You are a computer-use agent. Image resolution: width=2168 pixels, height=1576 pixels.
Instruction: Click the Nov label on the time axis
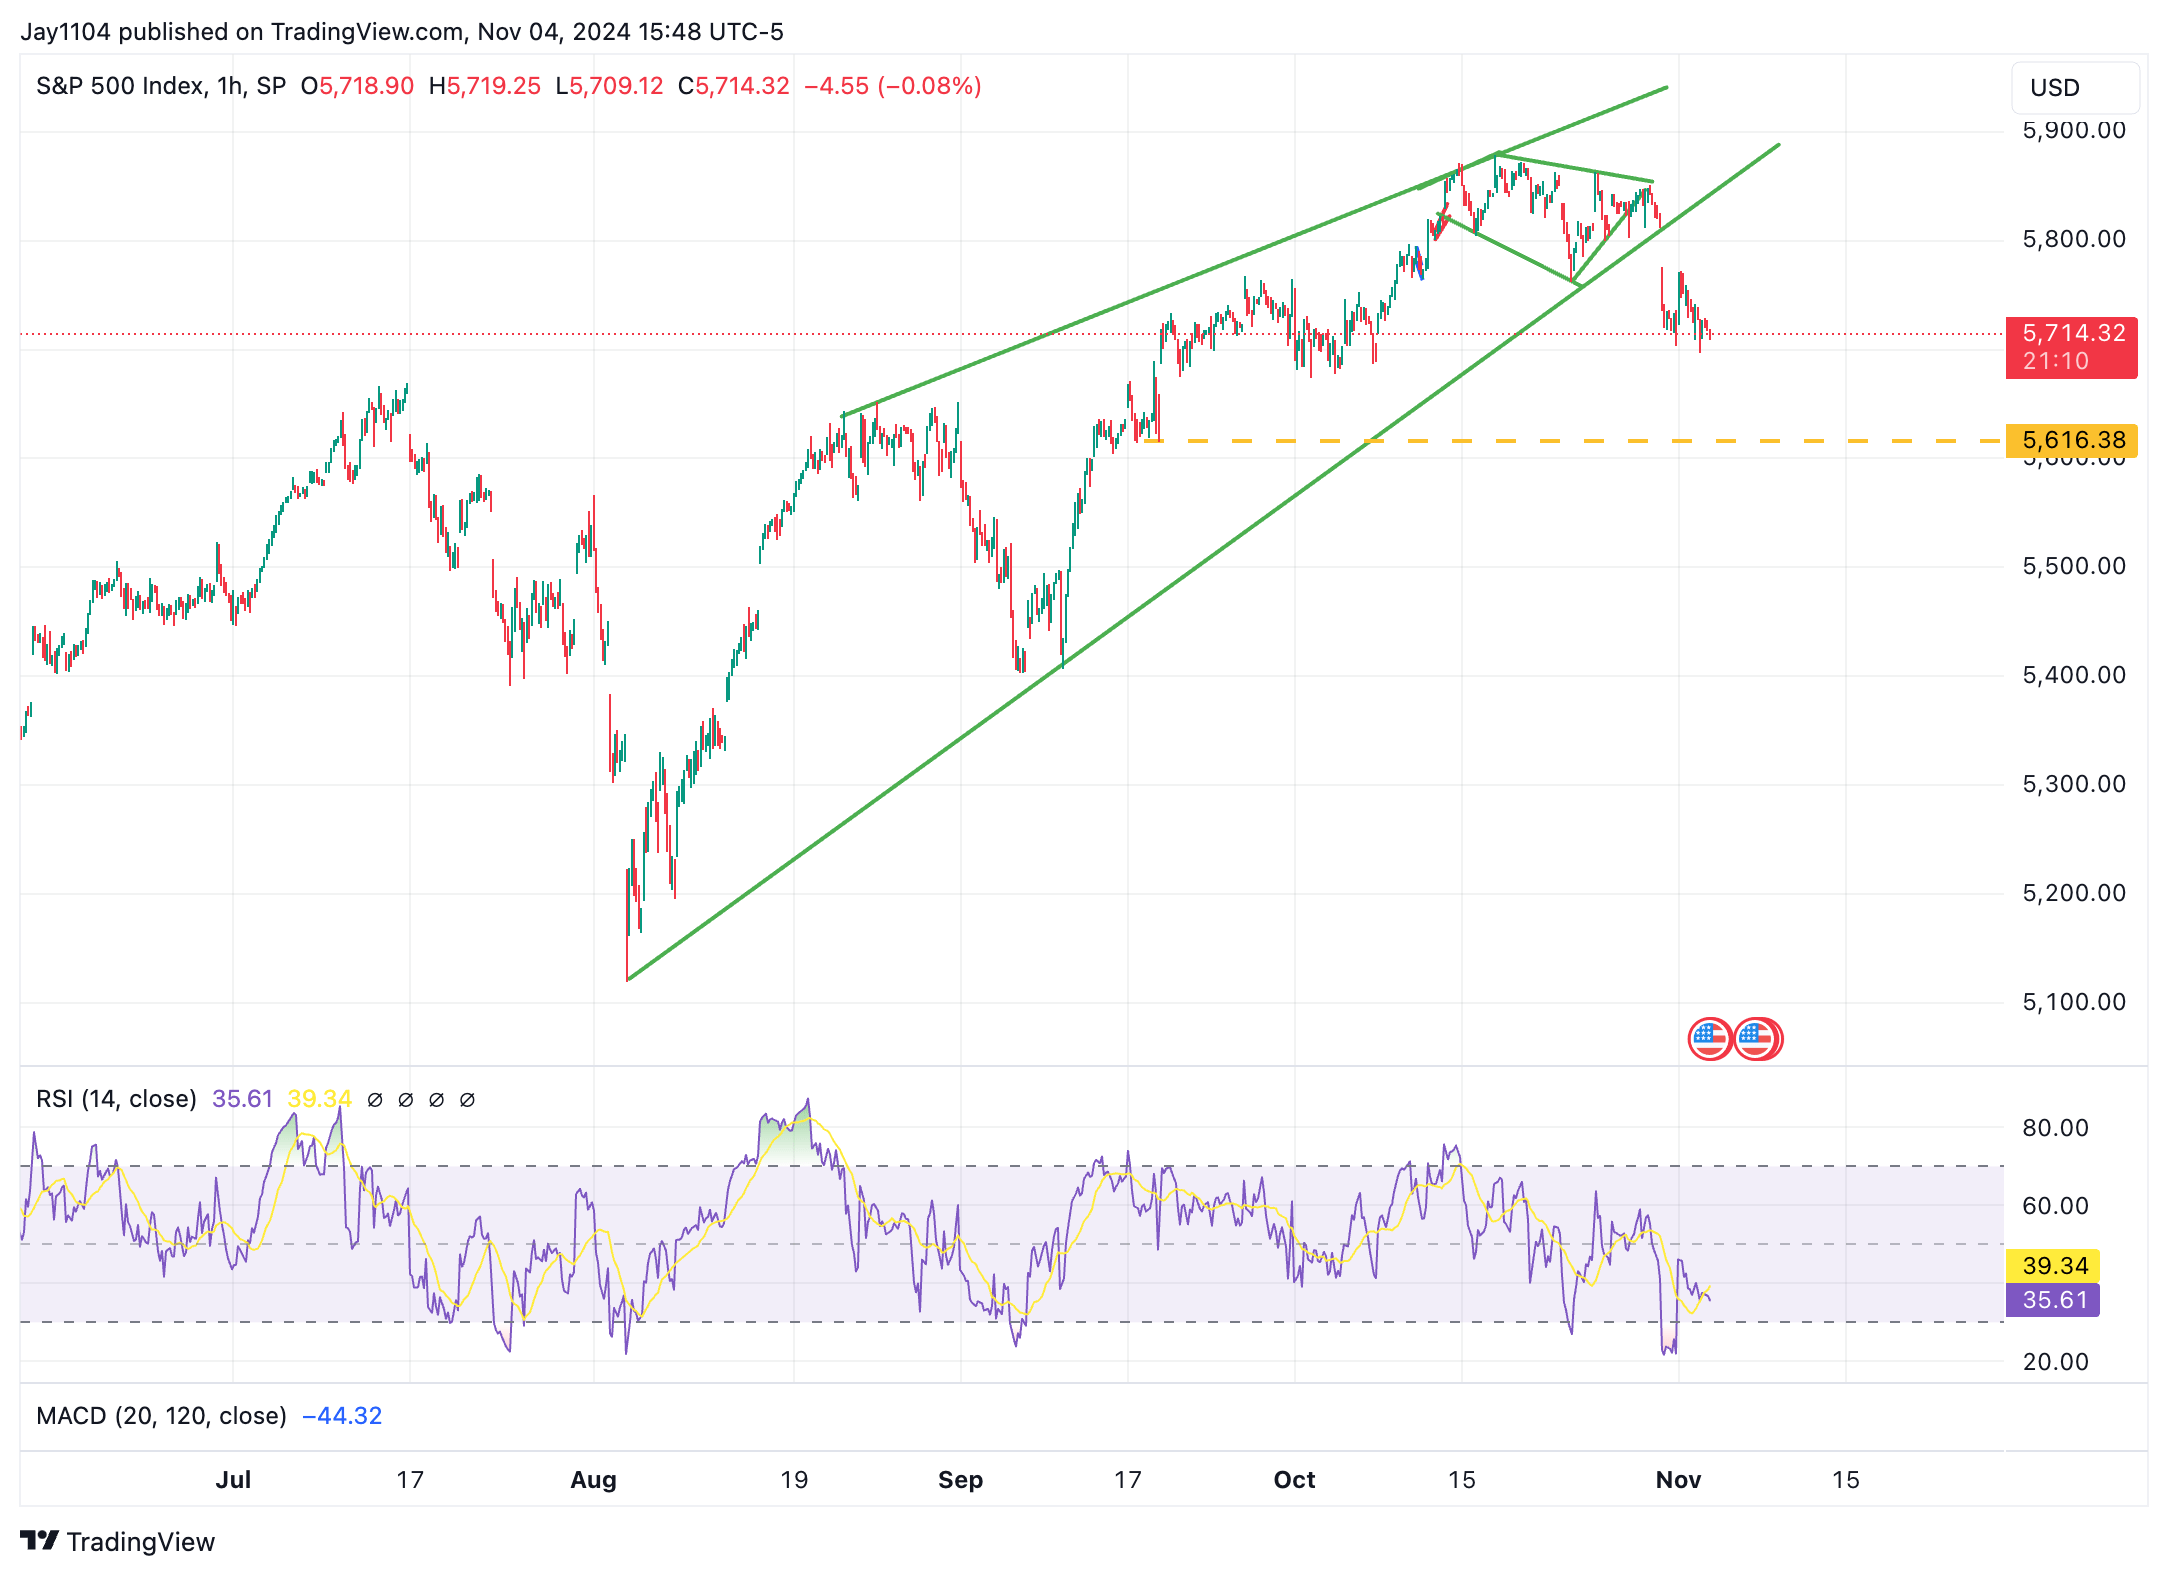1678,1480
